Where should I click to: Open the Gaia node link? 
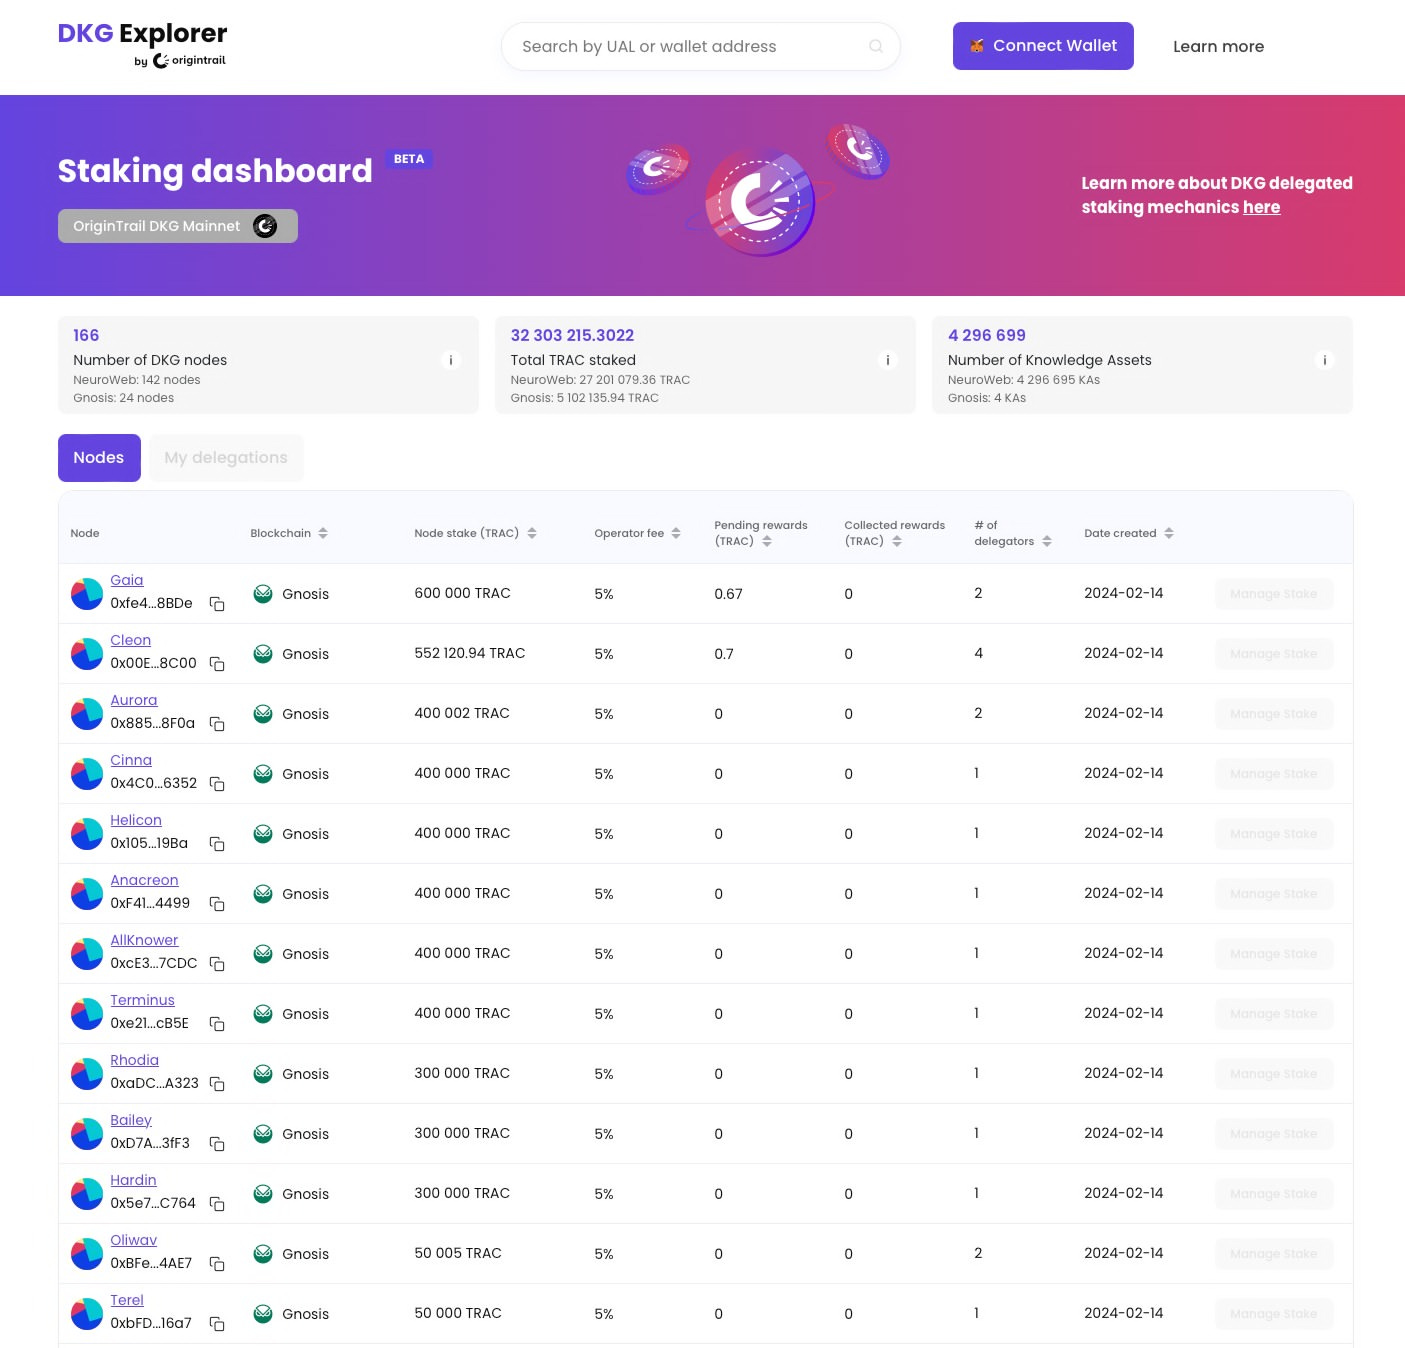(127, 580)
